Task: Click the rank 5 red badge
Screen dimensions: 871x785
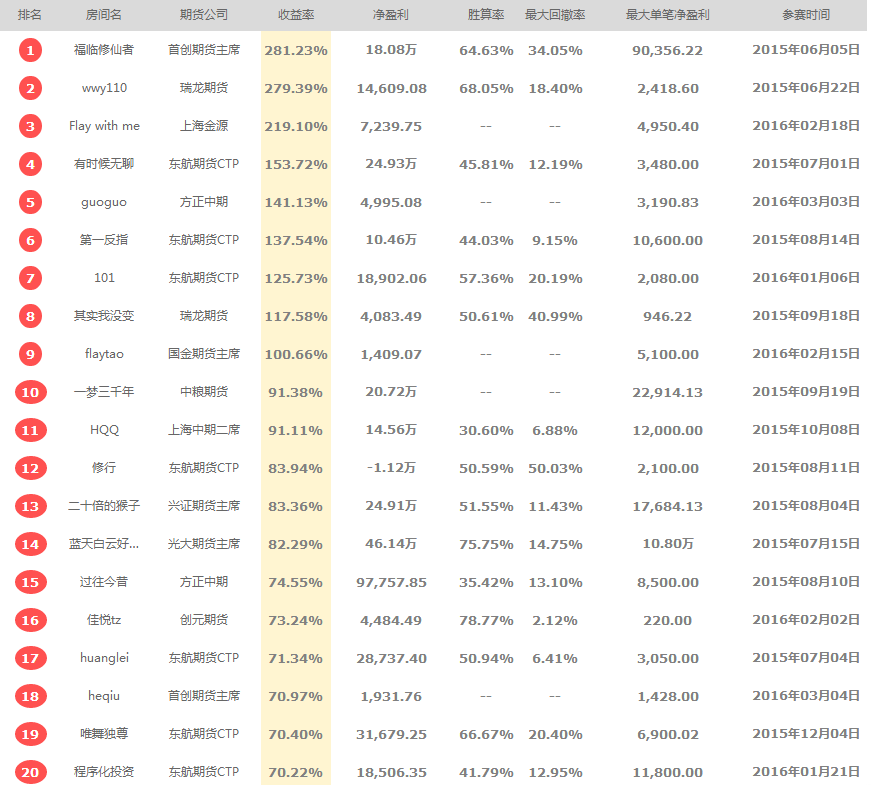Action: click(x=30, y=202)
